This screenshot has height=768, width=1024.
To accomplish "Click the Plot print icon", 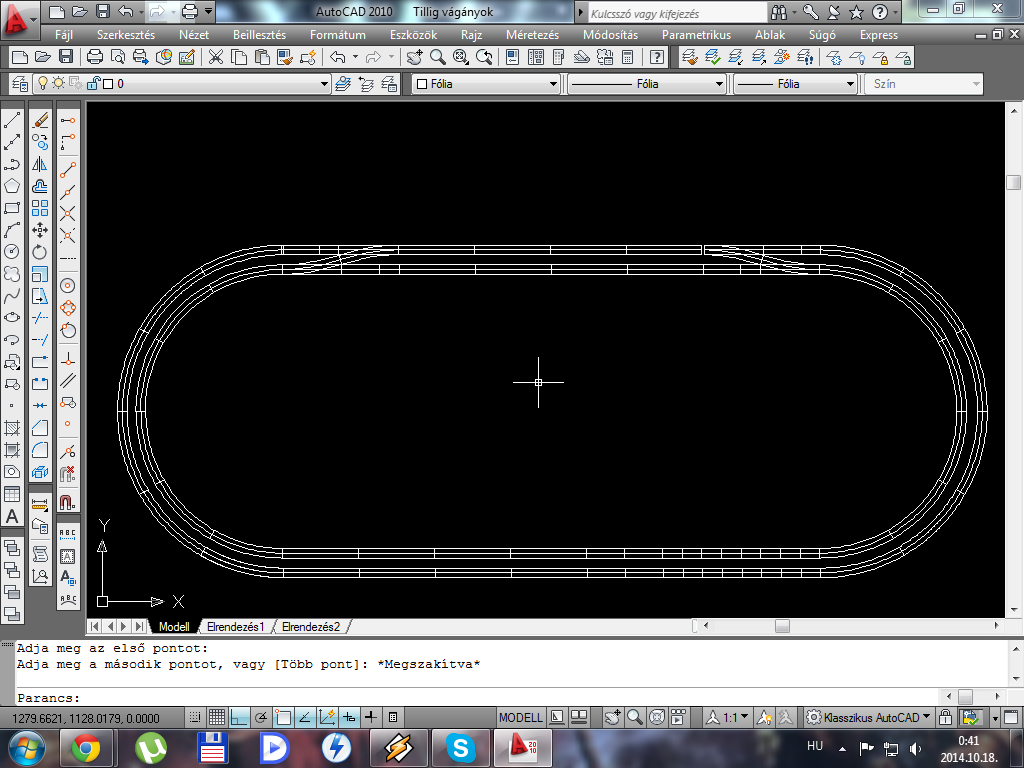I will (x=95, y=57).
